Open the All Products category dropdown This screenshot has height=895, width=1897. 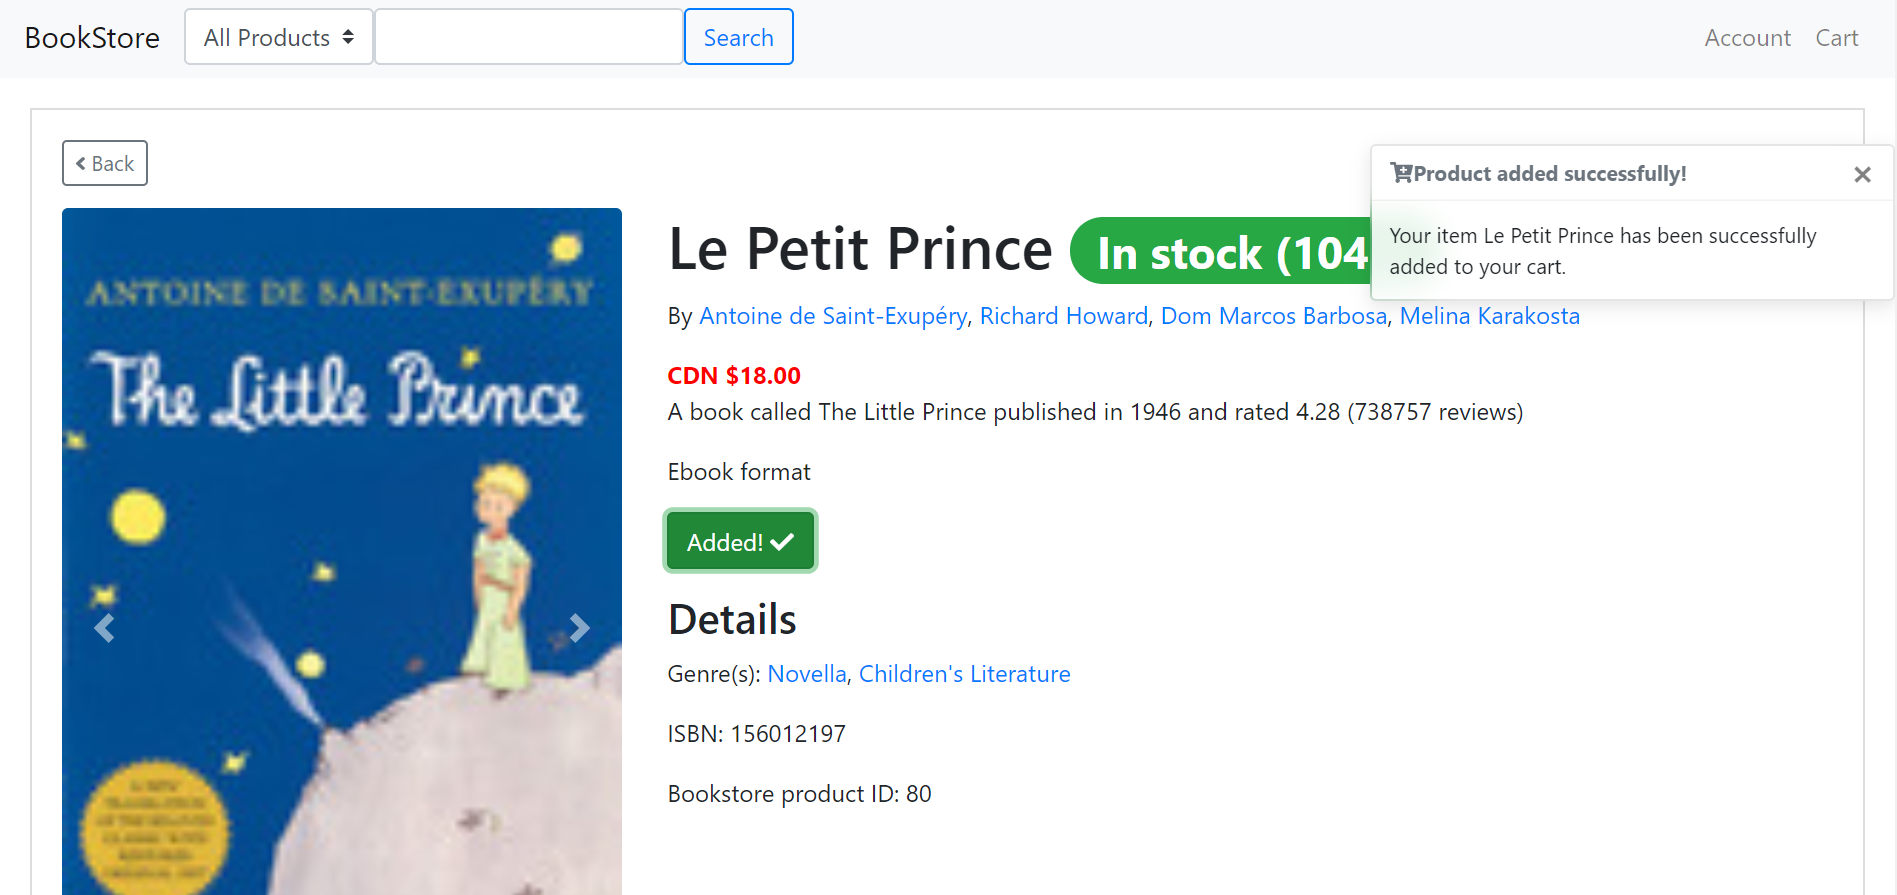(x=279, y=38)
